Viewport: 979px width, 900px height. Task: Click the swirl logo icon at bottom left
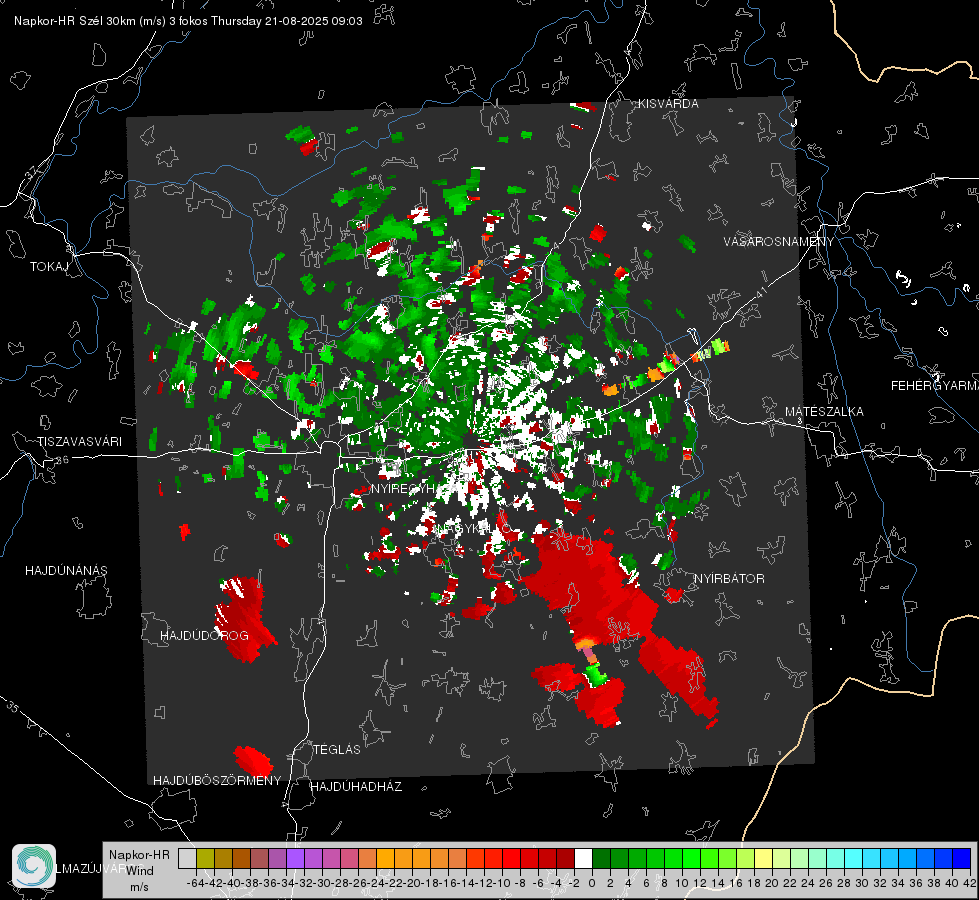click(x=34, y=866)
